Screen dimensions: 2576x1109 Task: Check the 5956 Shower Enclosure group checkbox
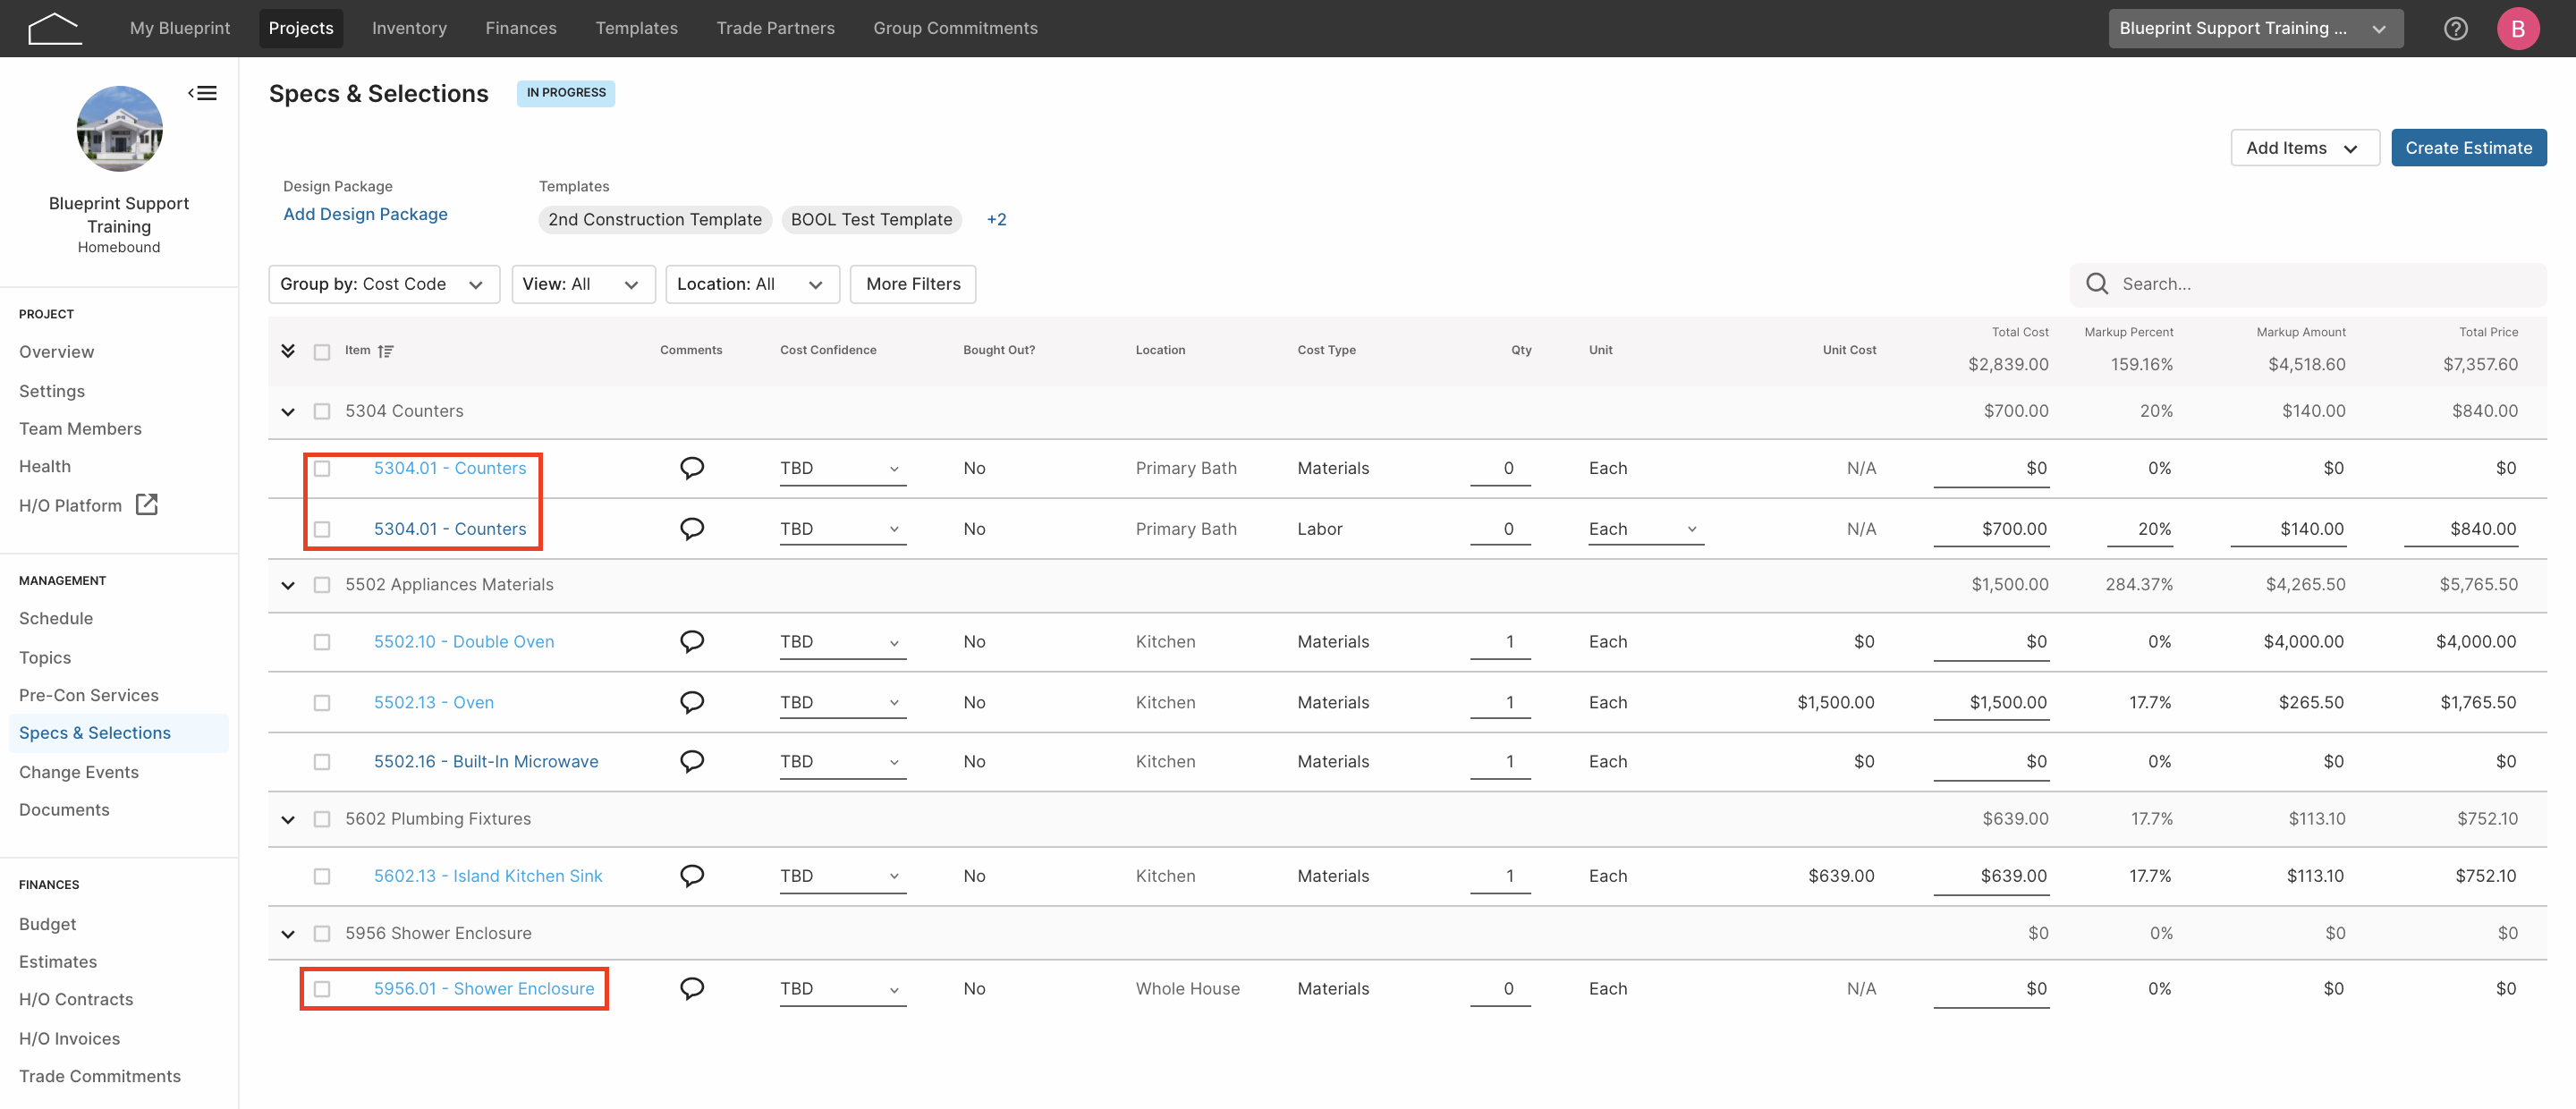click(x=322, y=933)
